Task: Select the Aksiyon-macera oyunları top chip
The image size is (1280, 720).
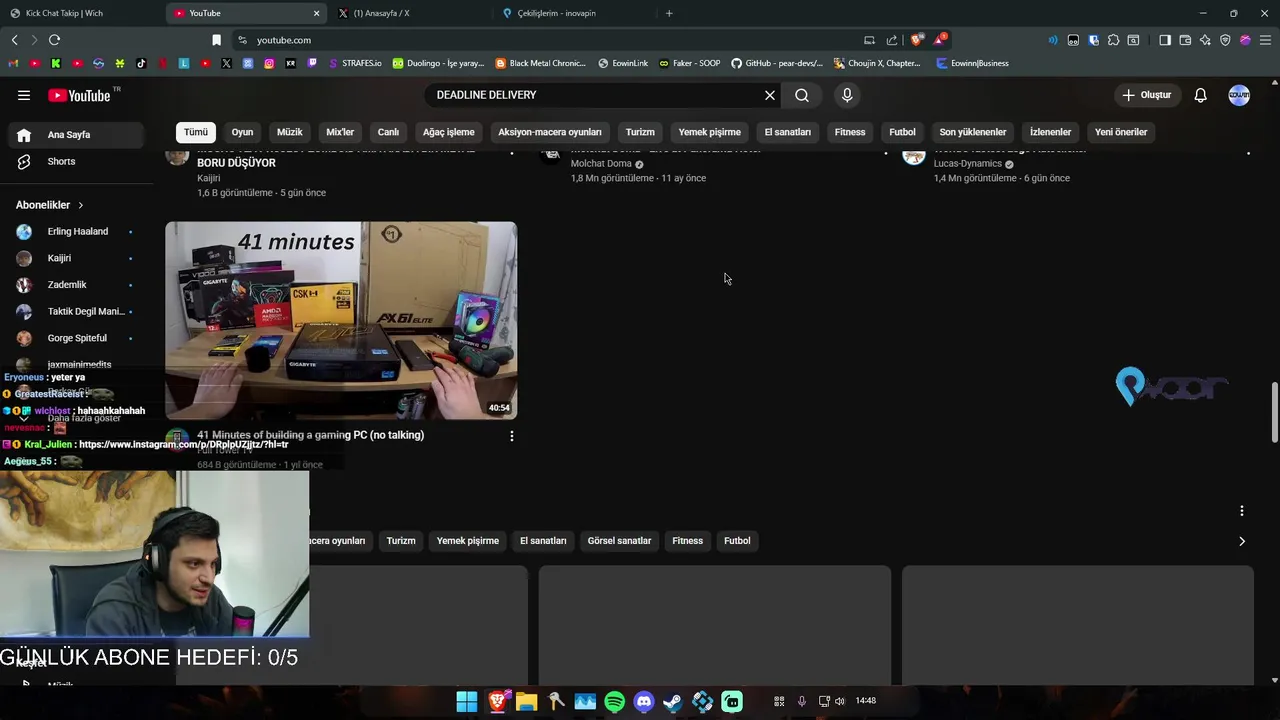Action: click(x=550, y=132)
